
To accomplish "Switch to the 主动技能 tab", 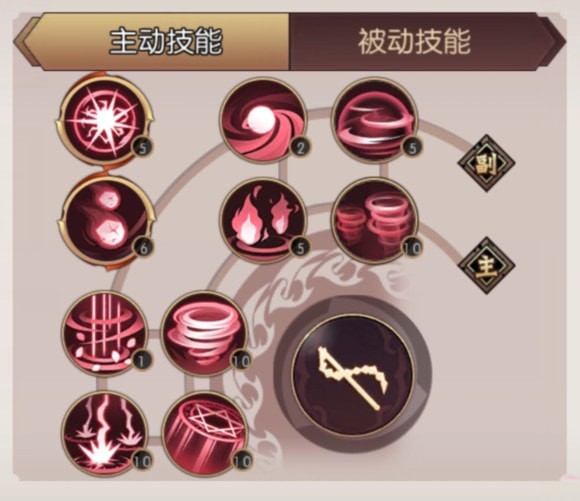I will tap(165, 41).
